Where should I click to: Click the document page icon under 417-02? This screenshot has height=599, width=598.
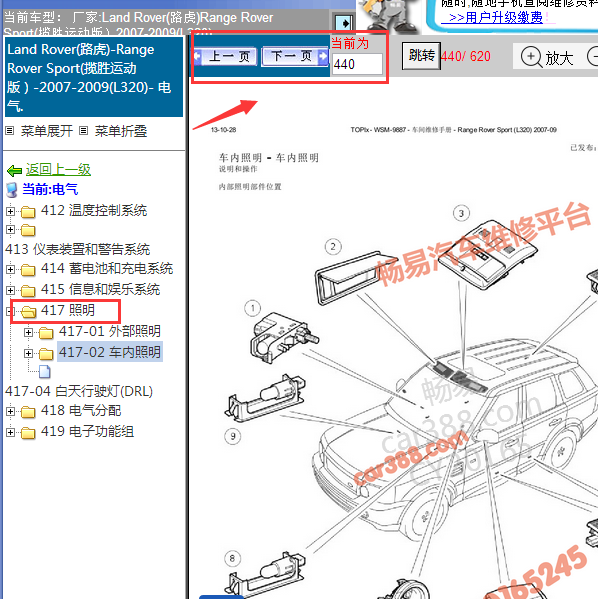pos(45,371)
